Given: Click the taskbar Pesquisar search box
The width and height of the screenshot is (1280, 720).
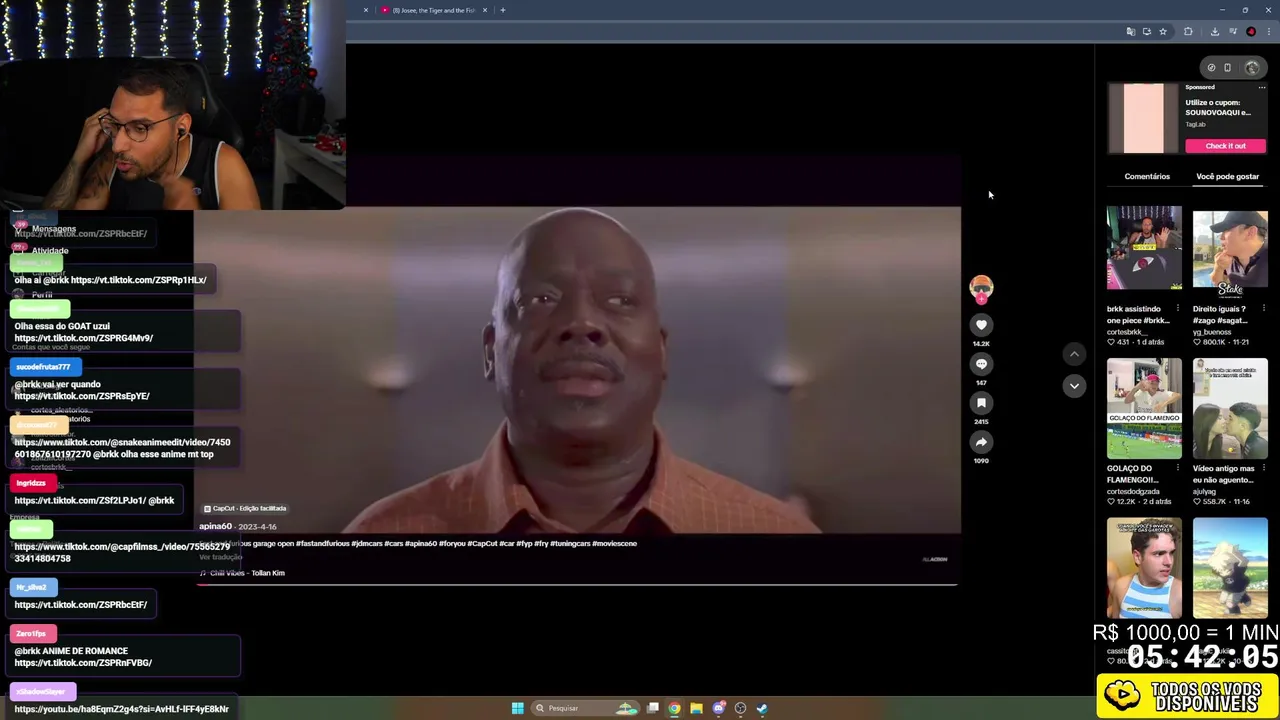Looking at the screenshot, I should point(585,708).
